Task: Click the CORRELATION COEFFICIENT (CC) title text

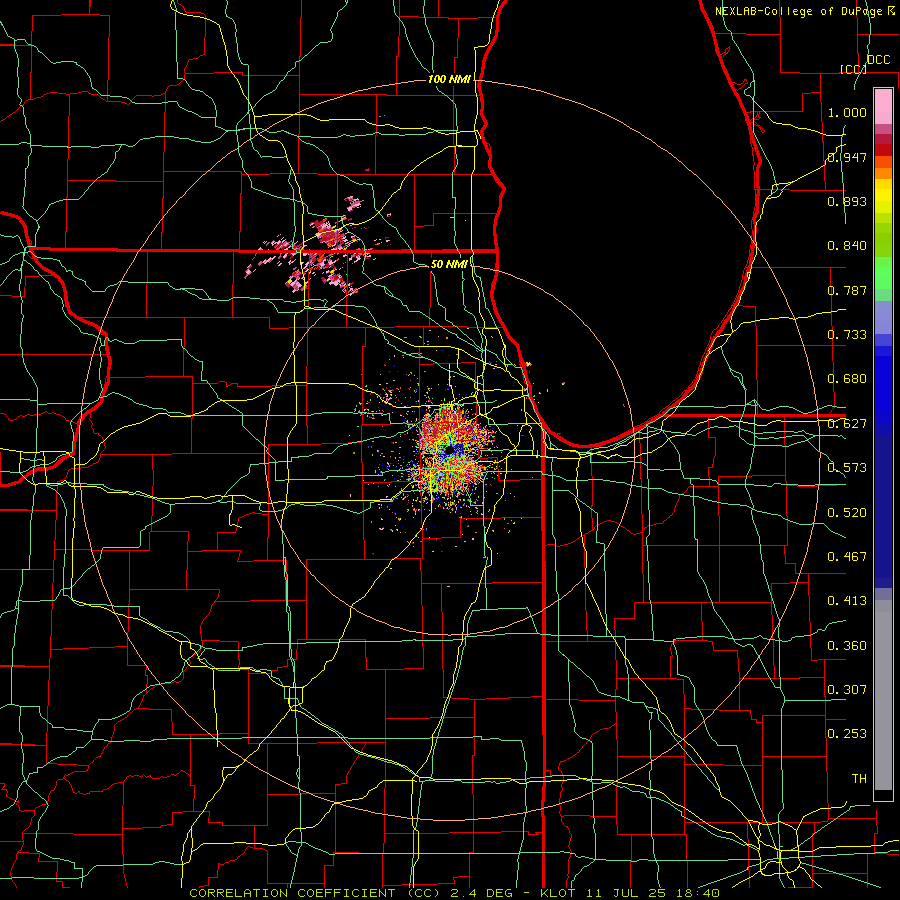Action: coord(315,893)
